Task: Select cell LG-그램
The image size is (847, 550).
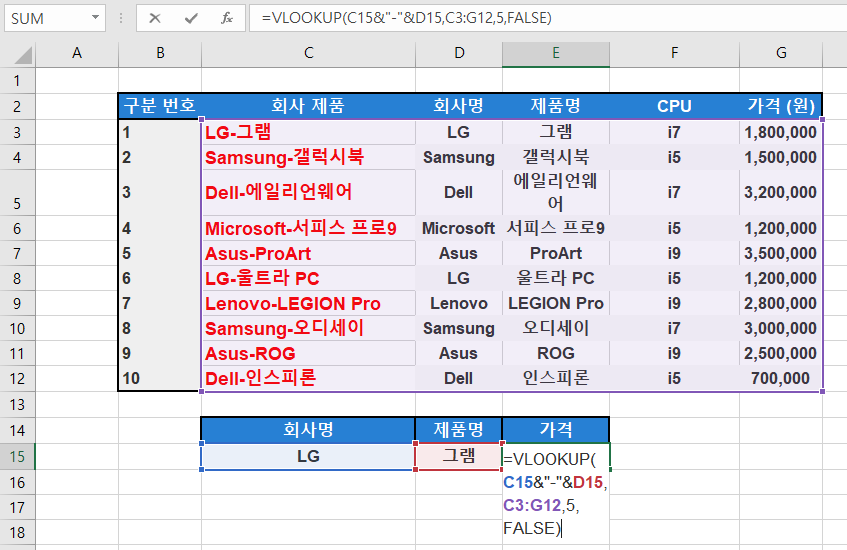Action: (308, 132)
